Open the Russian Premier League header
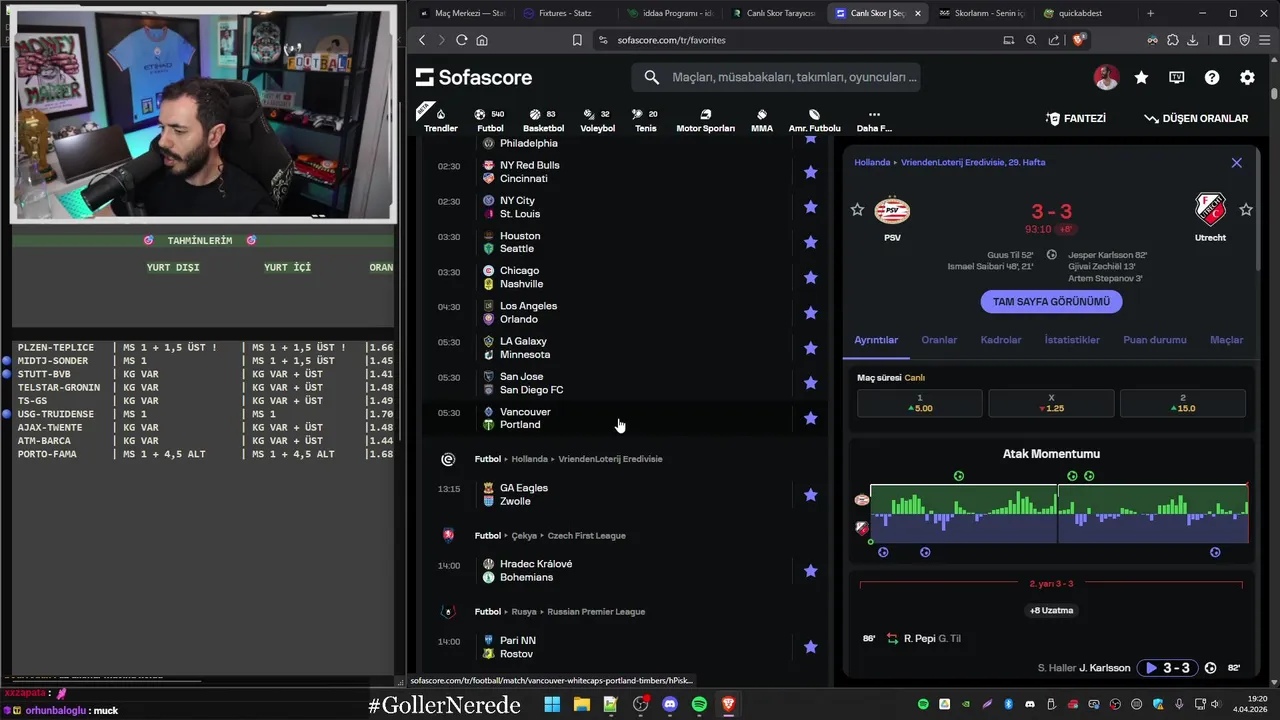Image resolution: width=1280 pixels, height=720 pixels. (560, 611)
